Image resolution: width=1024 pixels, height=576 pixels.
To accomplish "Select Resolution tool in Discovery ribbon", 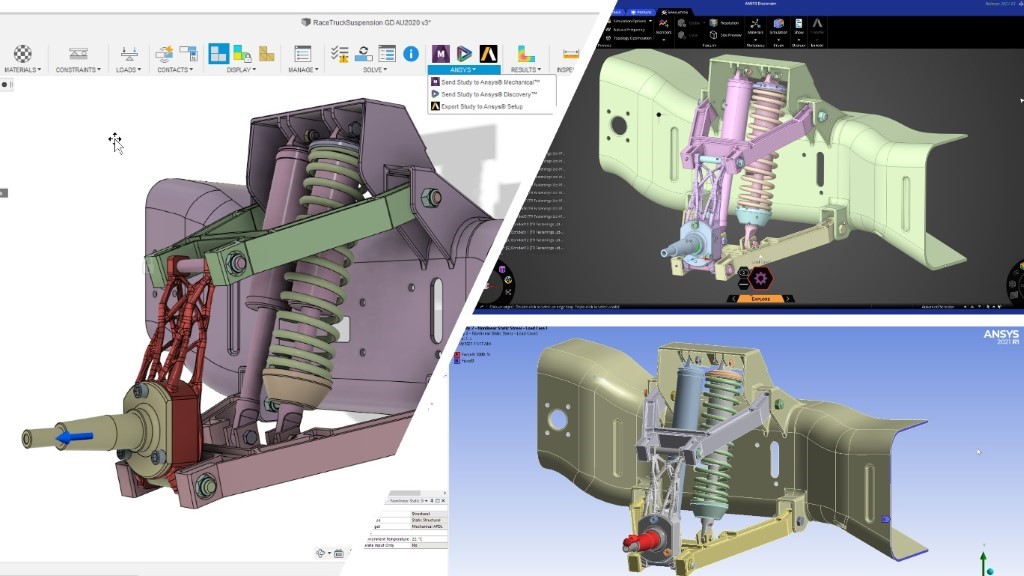I will [x=724, y=23].
